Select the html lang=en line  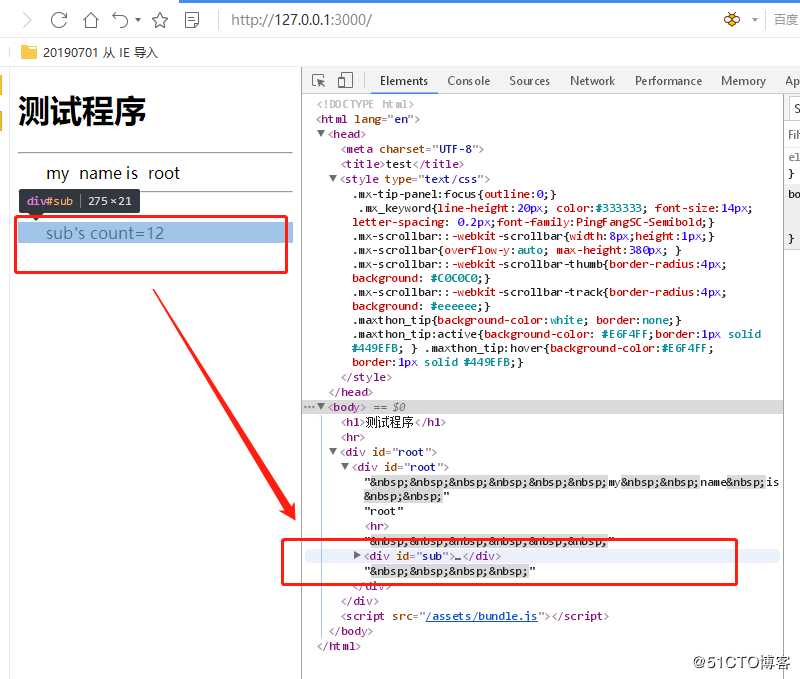pyautogui.click(x=368, y=119)
